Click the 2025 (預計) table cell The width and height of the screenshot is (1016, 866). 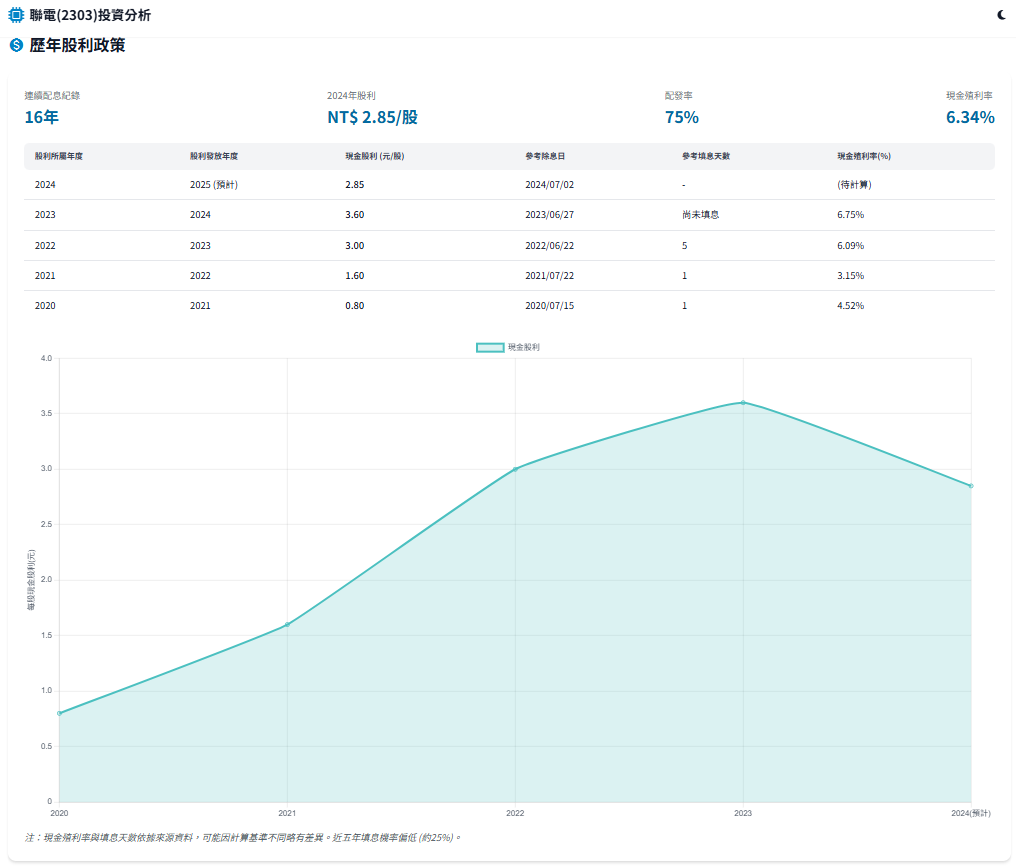coord(214,185)
